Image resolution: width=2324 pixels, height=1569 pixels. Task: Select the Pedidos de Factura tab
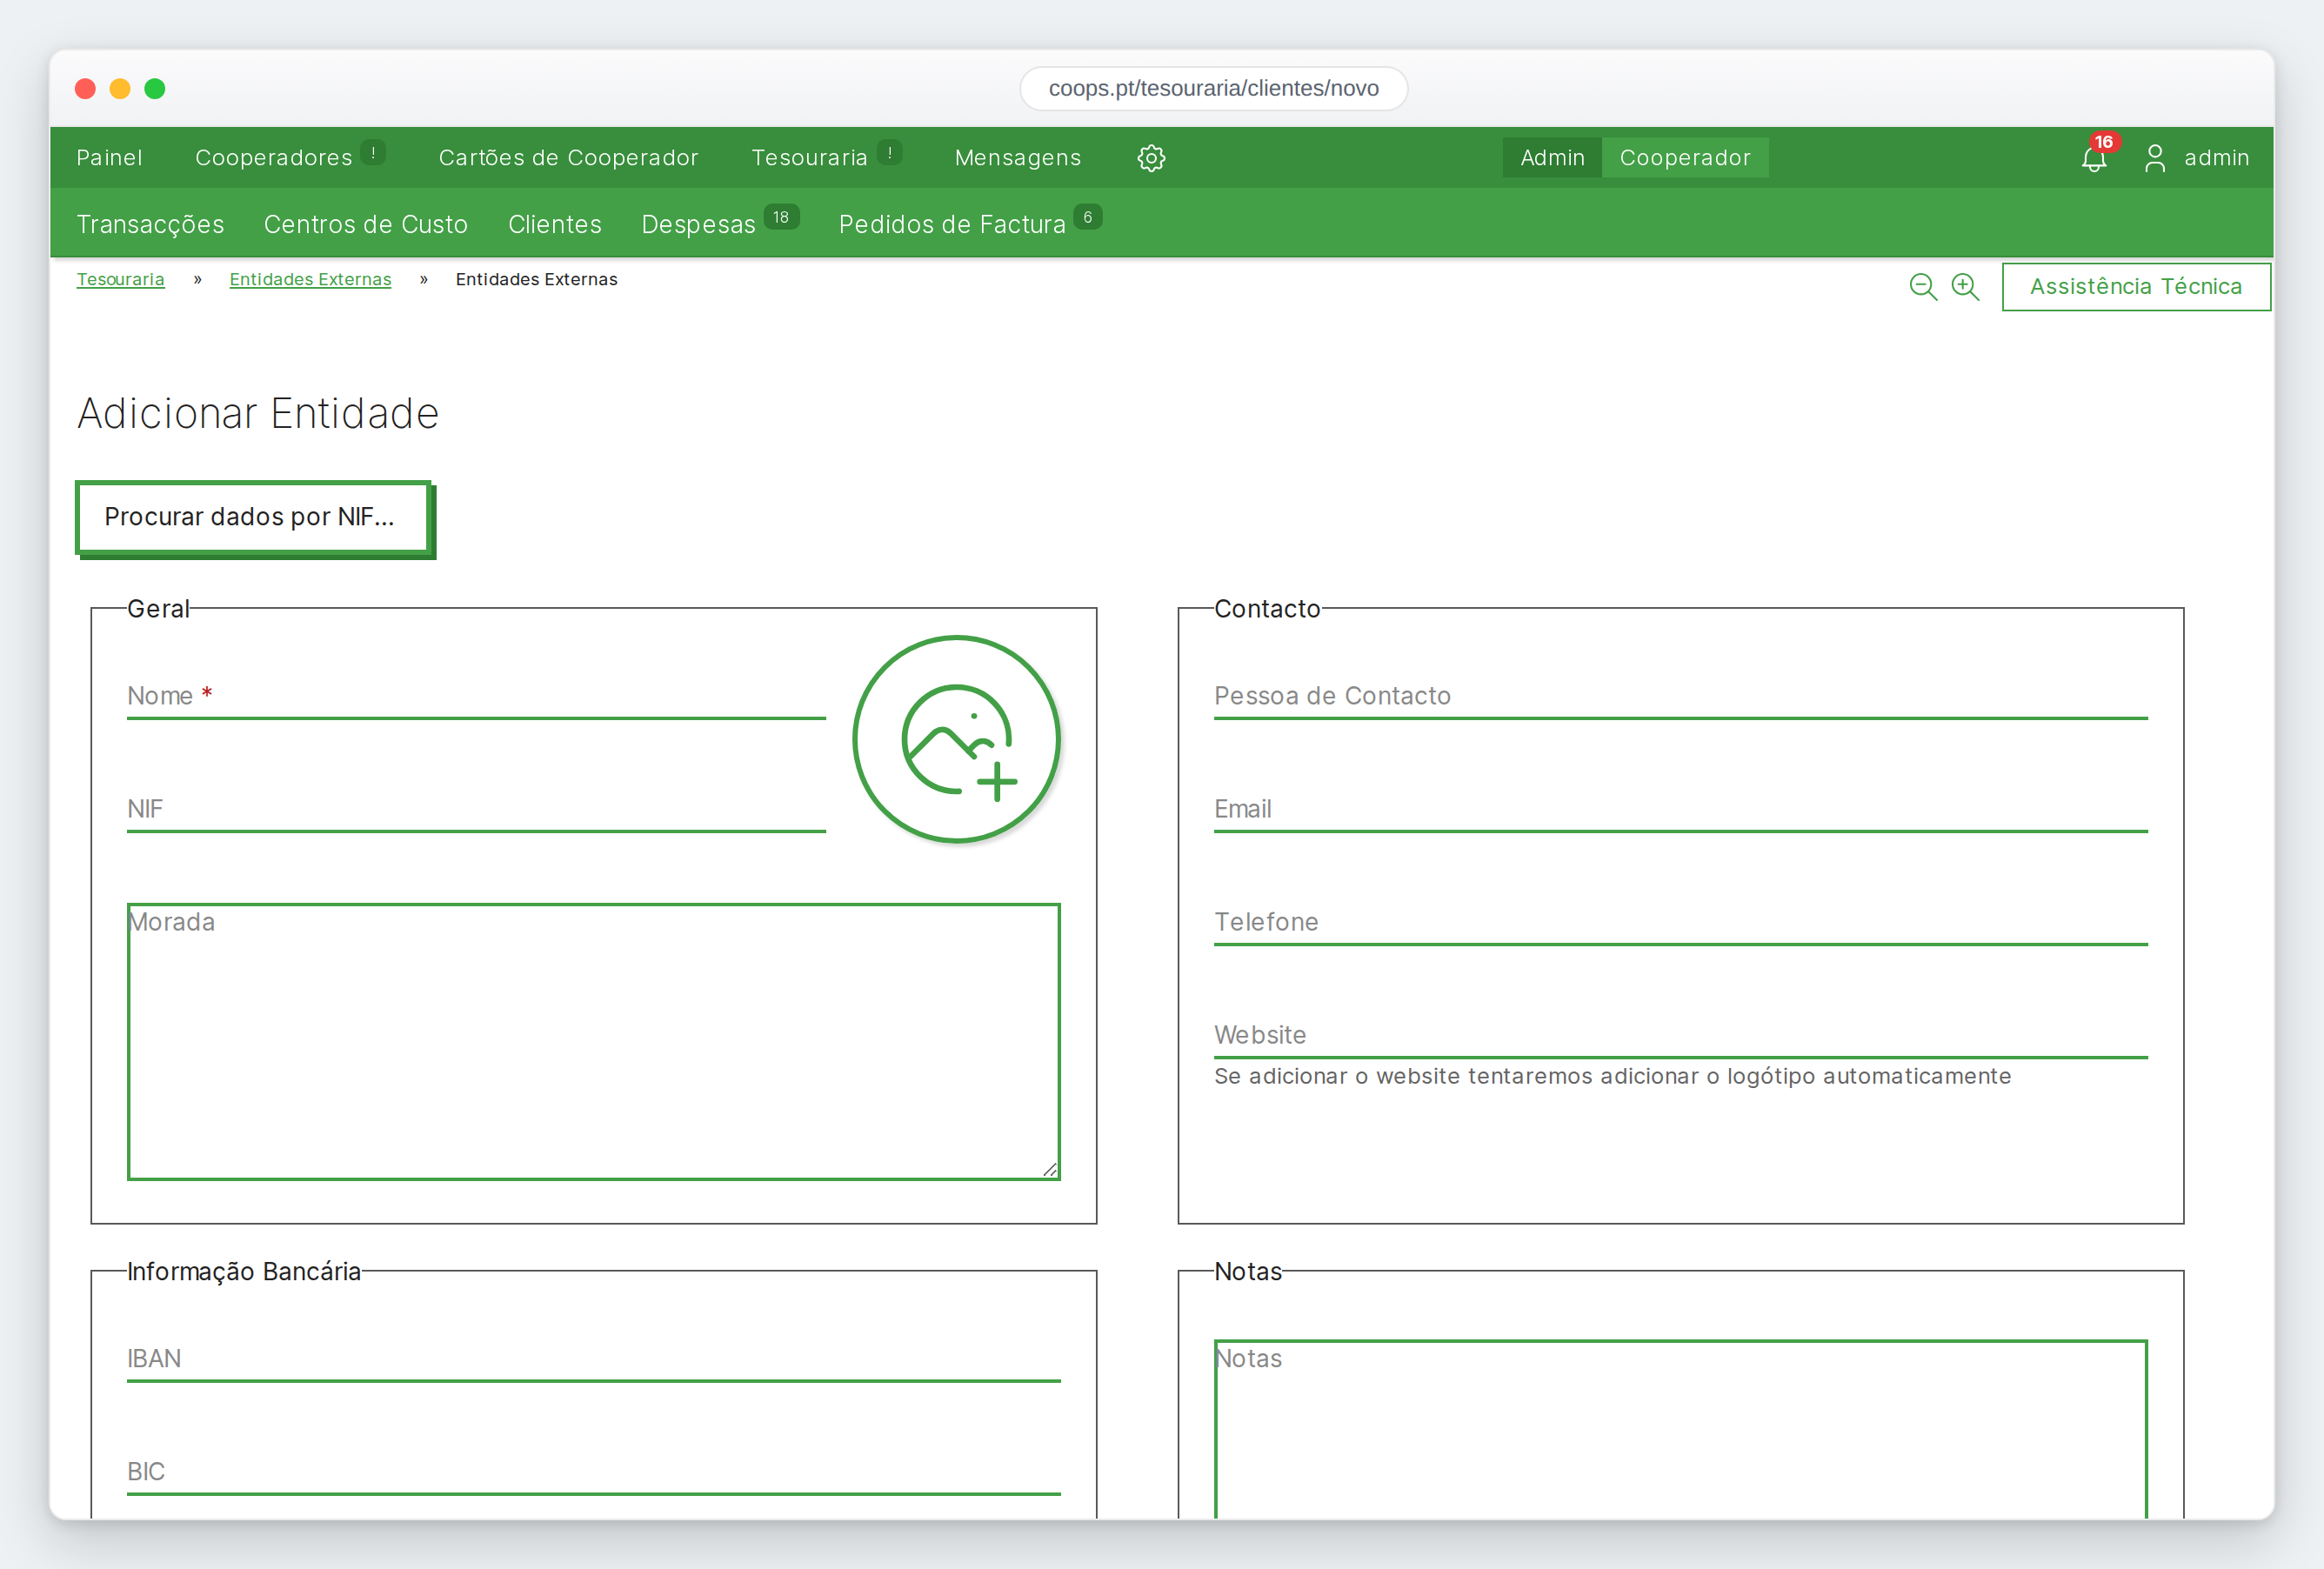click(x=952, y=224)
